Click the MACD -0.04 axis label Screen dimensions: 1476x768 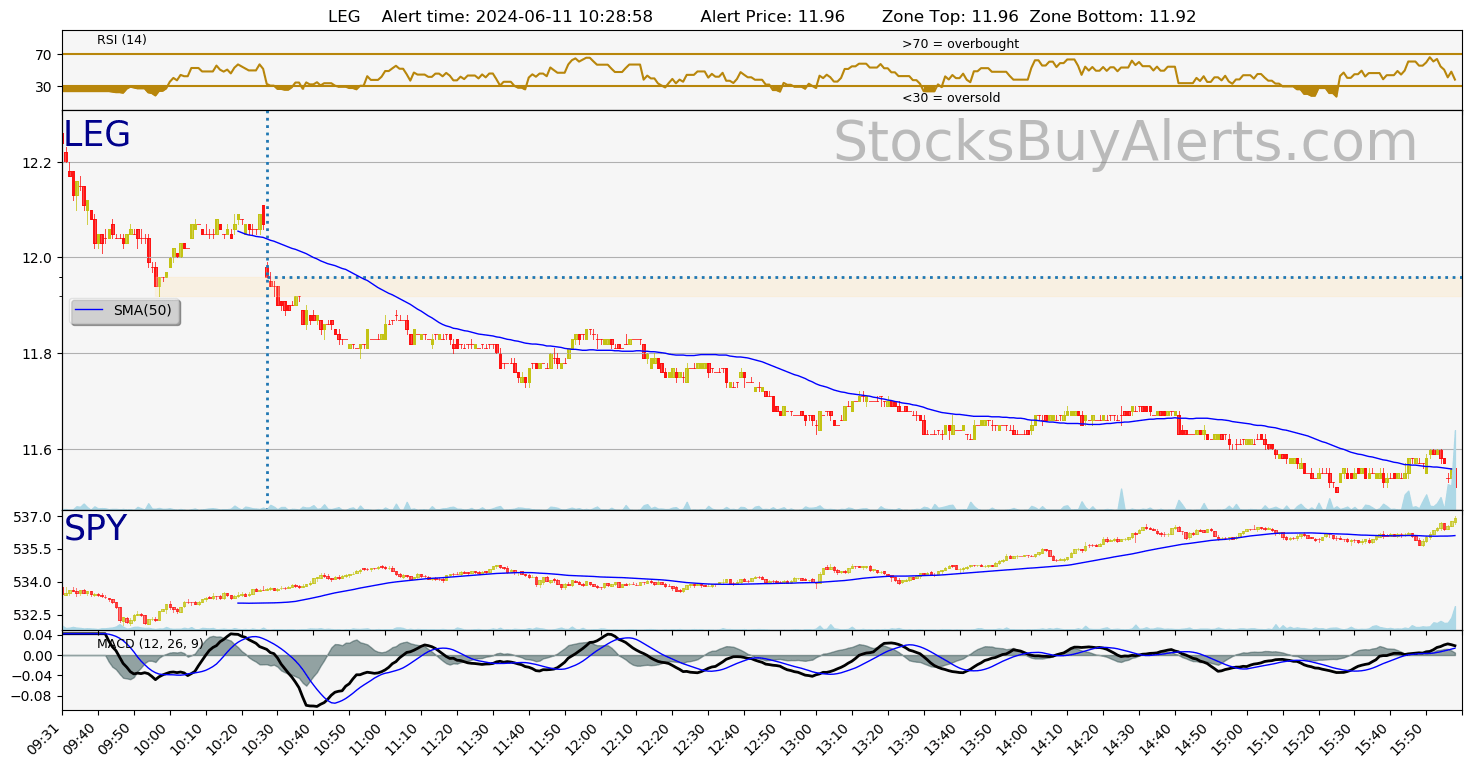coord(31,676)
